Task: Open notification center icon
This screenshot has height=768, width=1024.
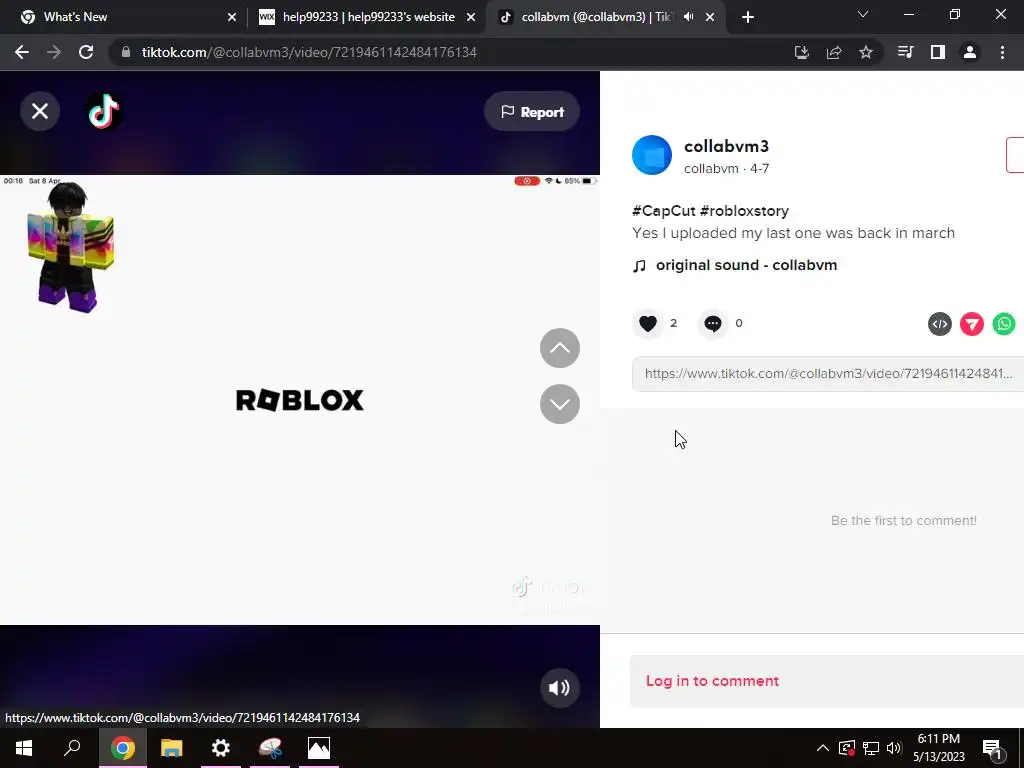Action: [x=991, y=748]
